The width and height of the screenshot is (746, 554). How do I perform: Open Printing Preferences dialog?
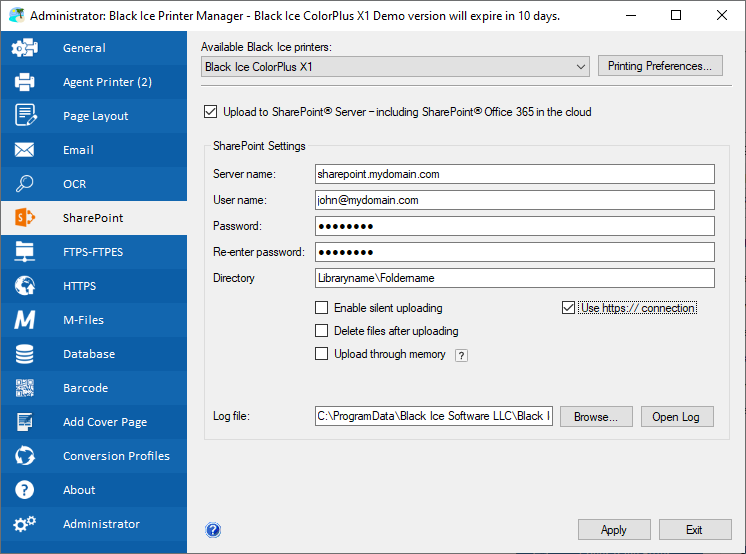point(660,66)
